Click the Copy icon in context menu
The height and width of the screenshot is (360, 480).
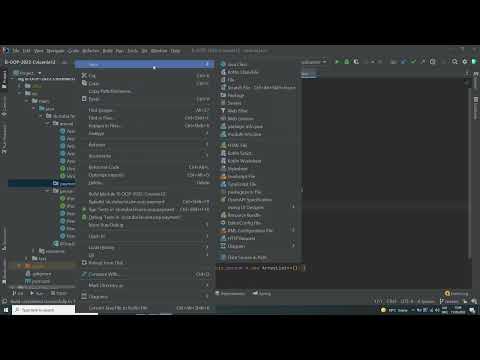tap(84, 83)
